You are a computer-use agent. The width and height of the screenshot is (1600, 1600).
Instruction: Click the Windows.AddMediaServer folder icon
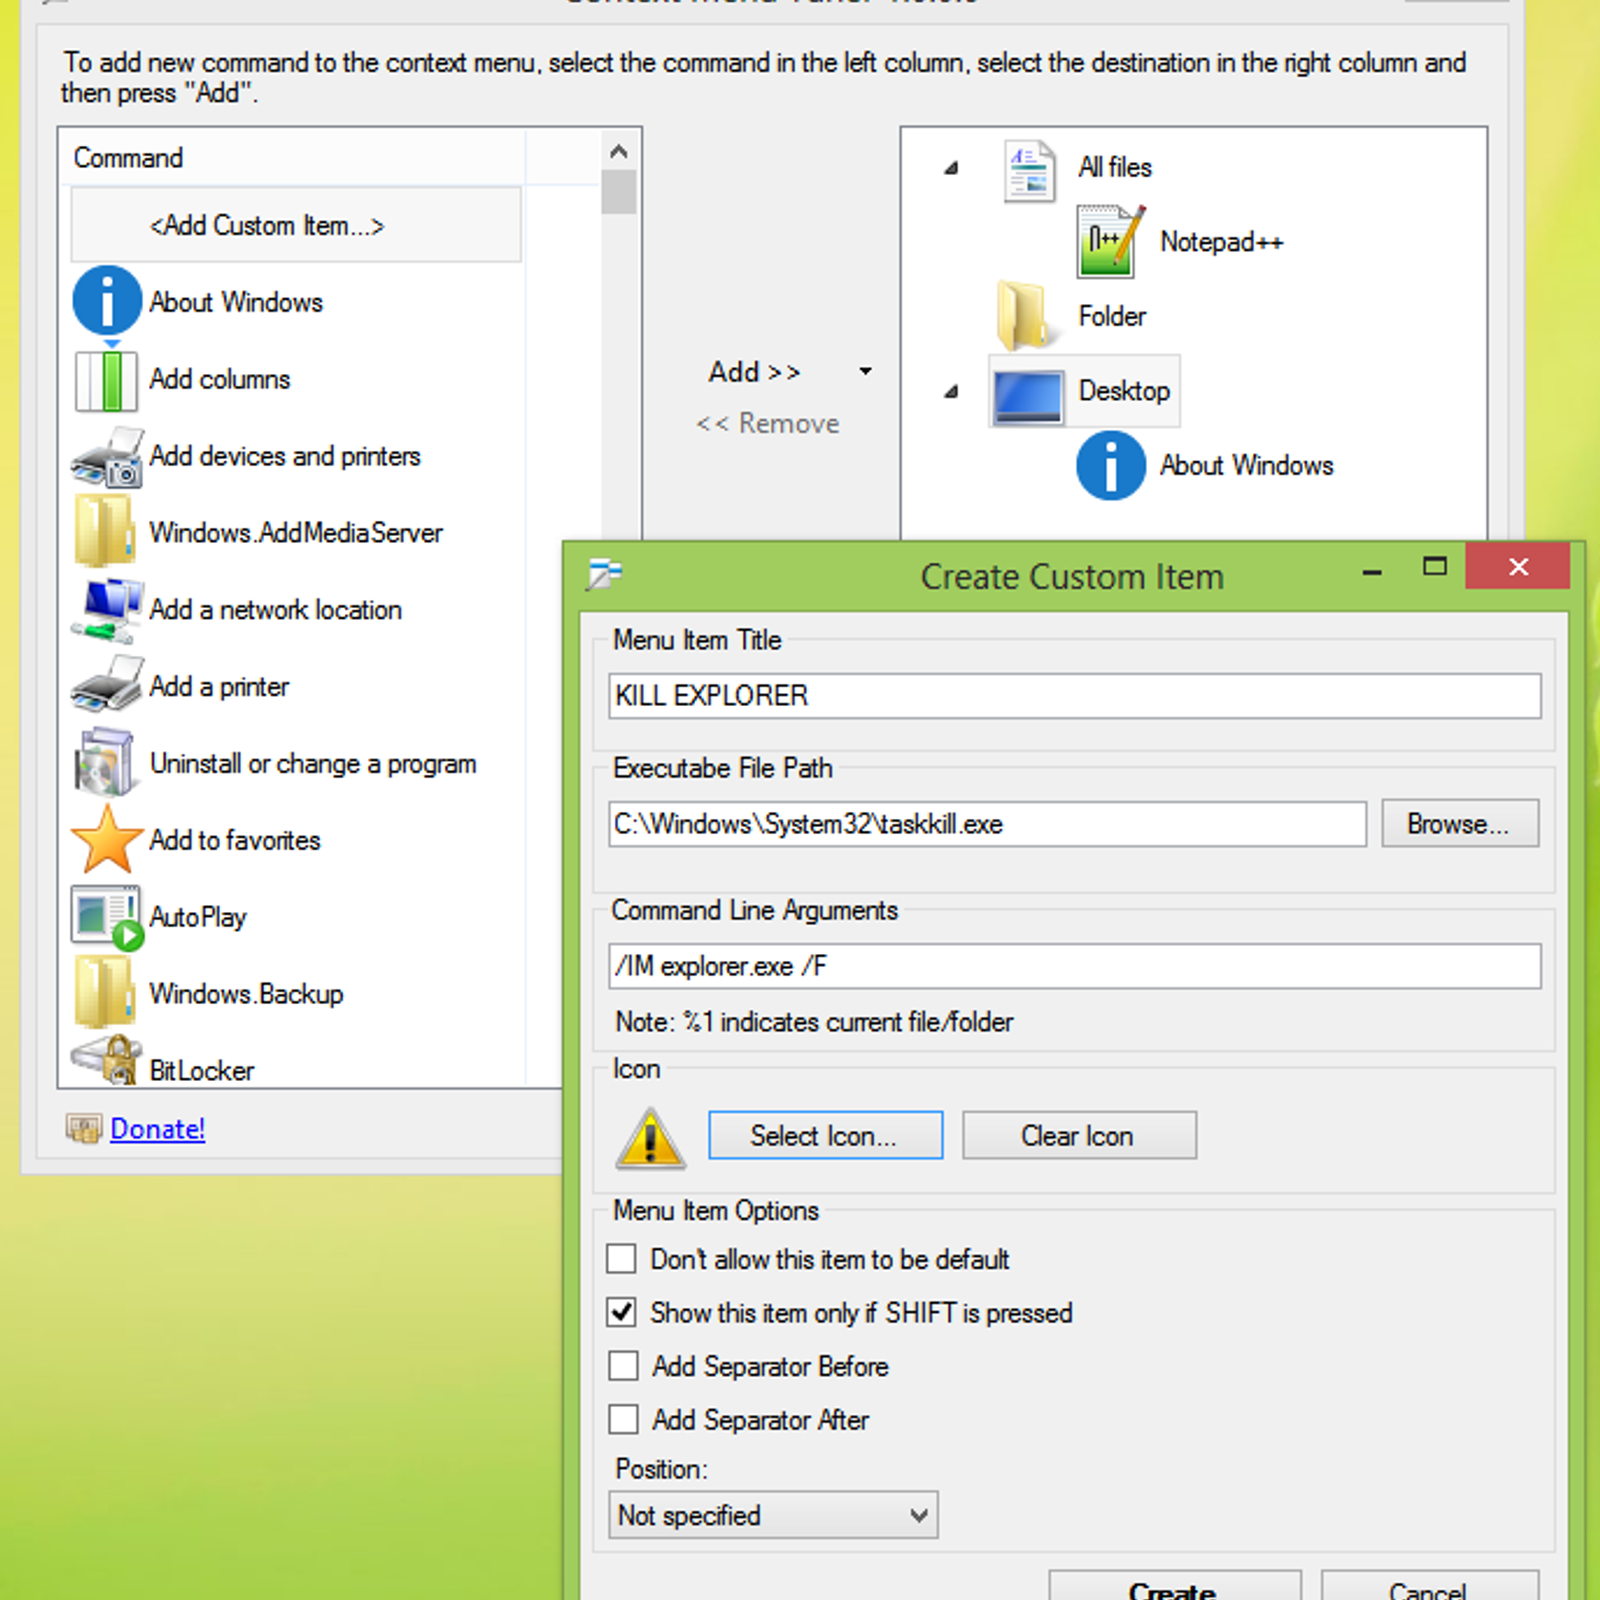coord(104,532)
